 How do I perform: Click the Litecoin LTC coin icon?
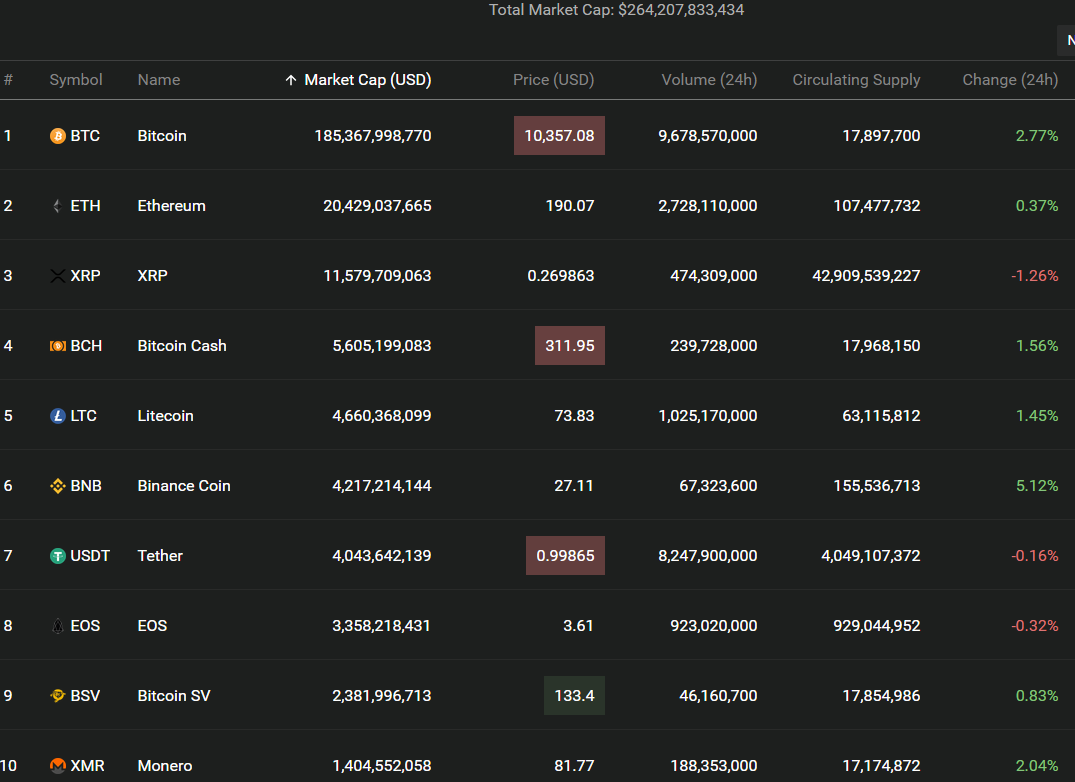click(58, 416)
